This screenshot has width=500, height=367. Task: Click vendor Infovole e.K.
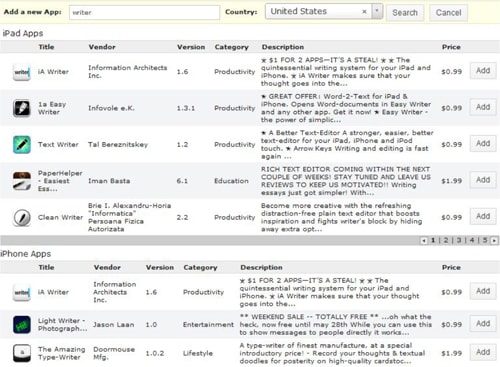(x=111, y=108)
